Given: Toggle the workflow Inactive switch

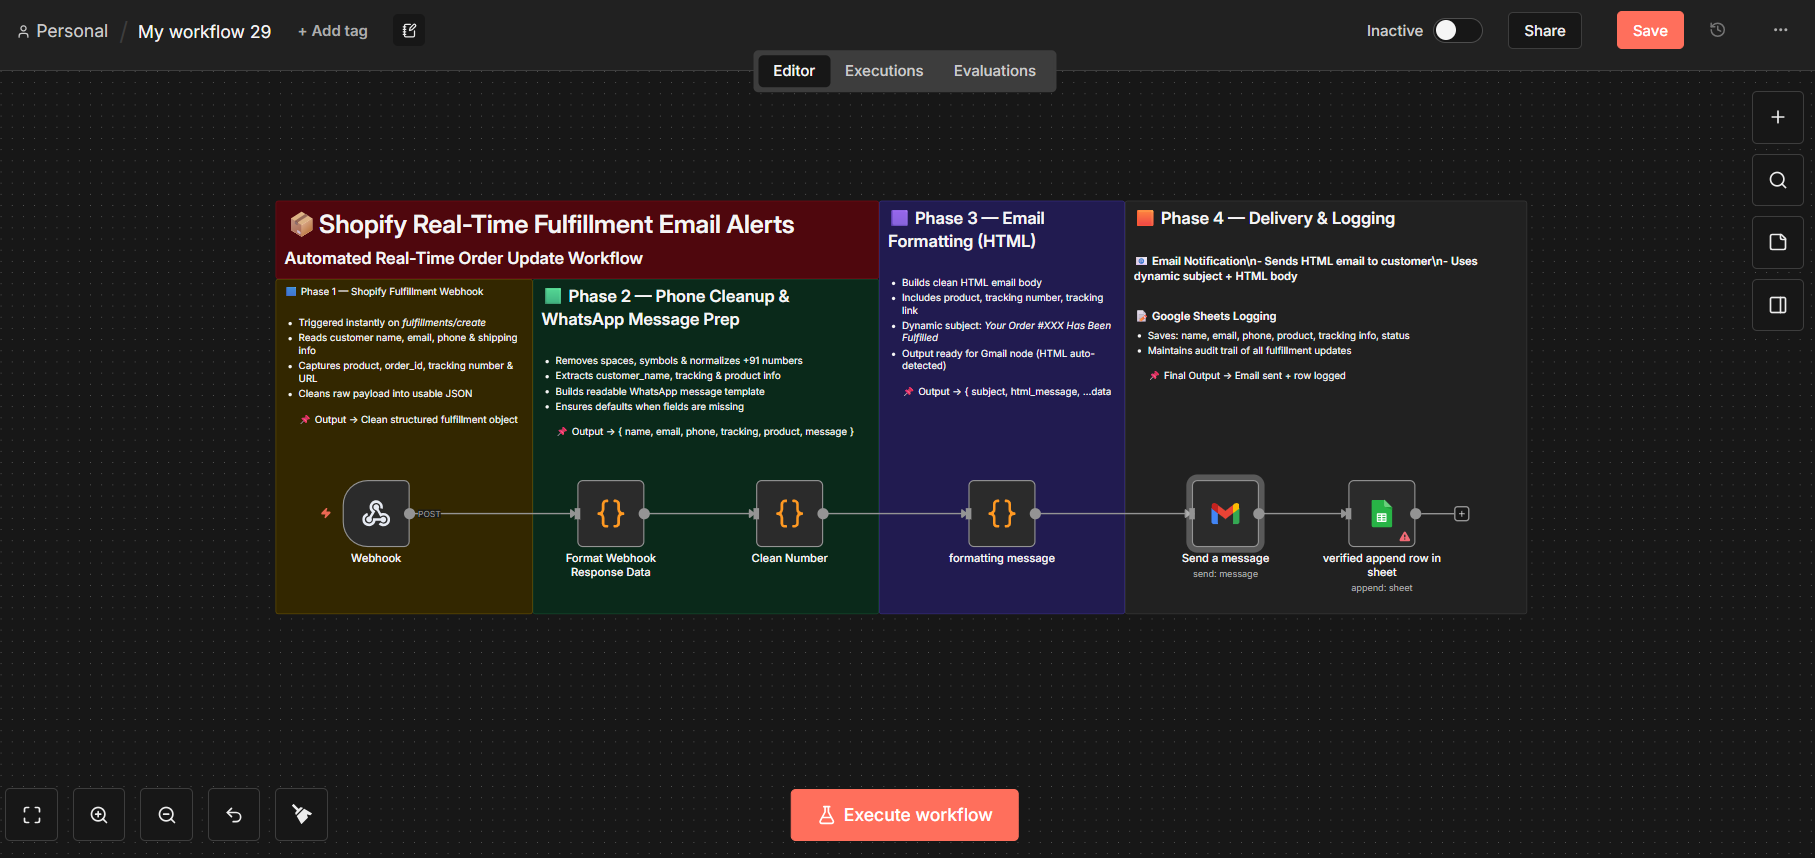Looking at the screenshot, I should 1457,31.
